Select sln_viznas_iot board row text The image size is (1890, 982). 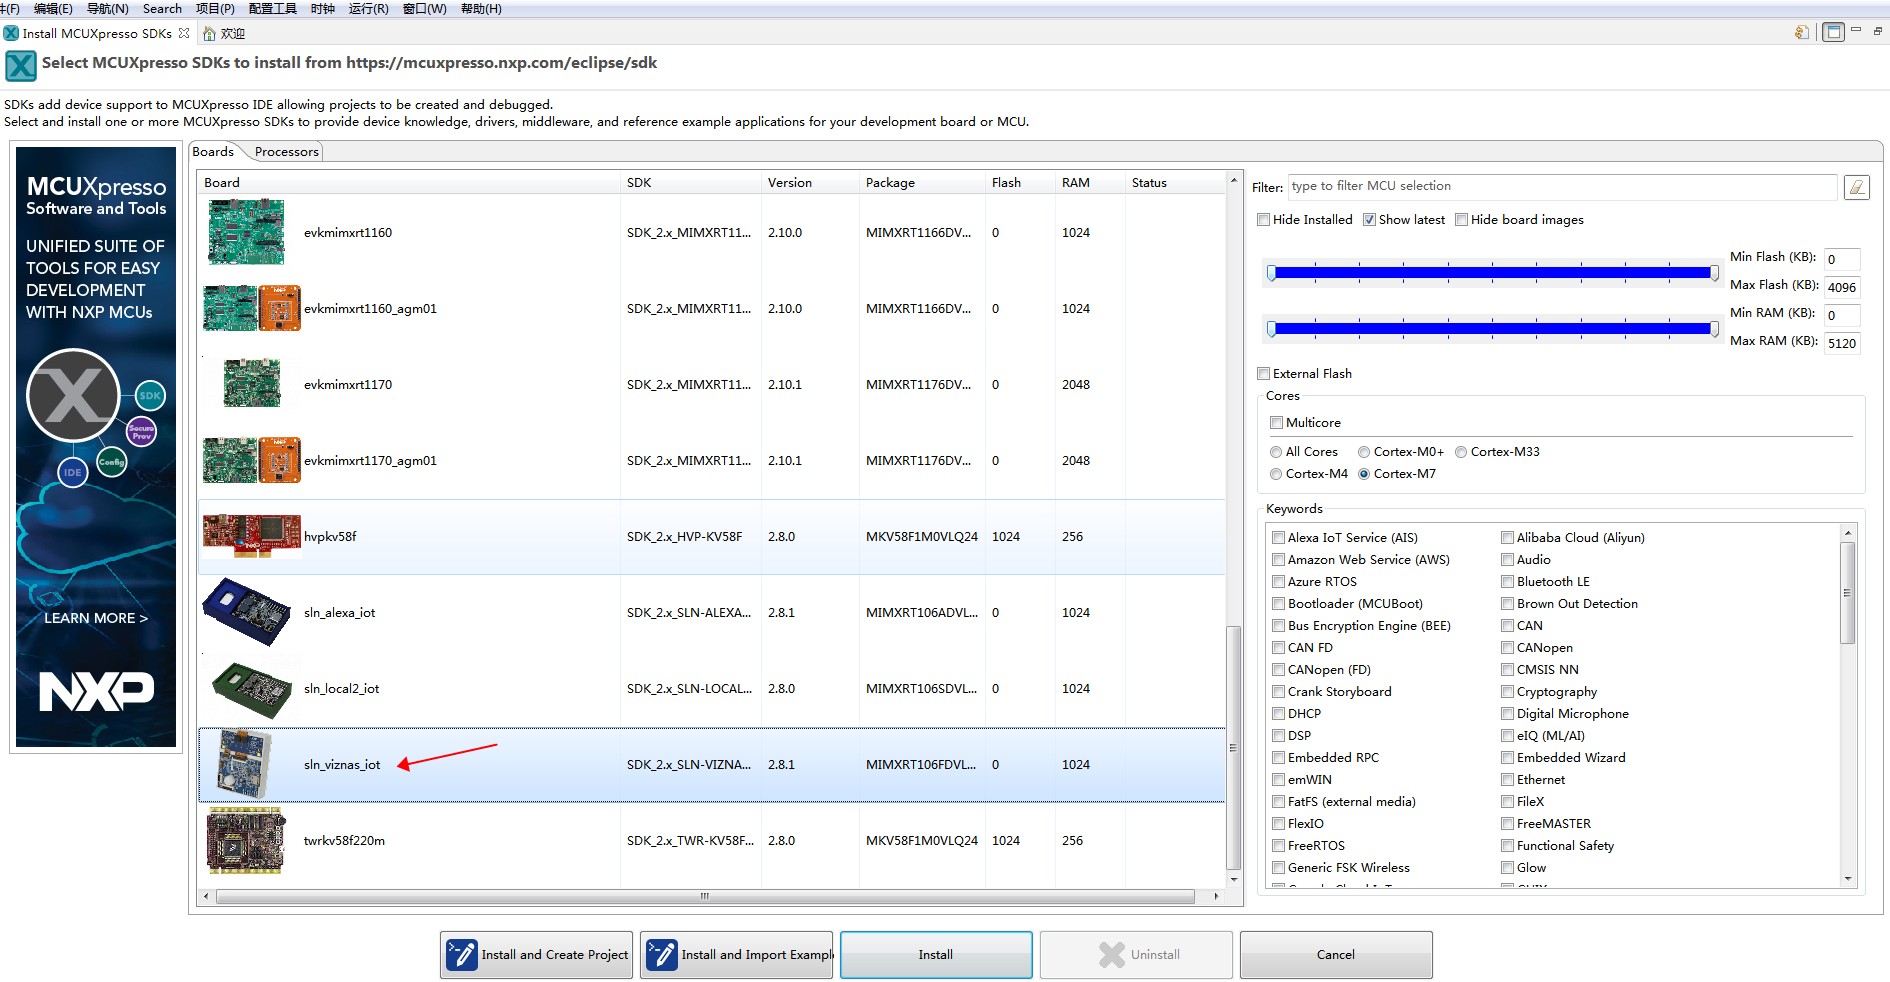tap(342, 765)
